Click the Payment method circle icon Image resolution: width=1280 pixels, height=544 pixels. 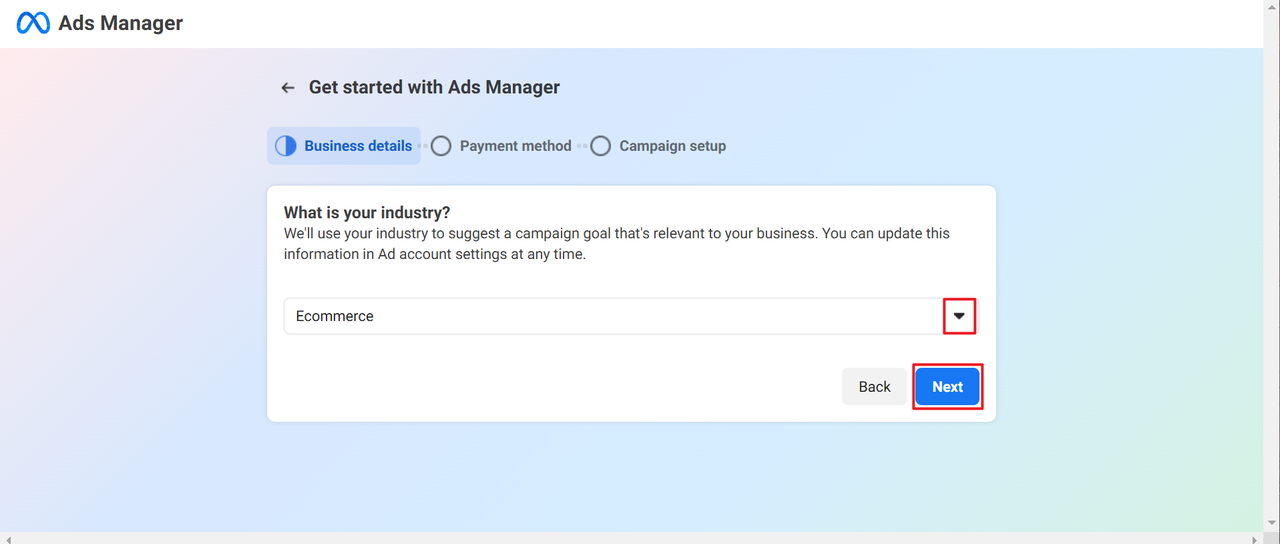441,146
